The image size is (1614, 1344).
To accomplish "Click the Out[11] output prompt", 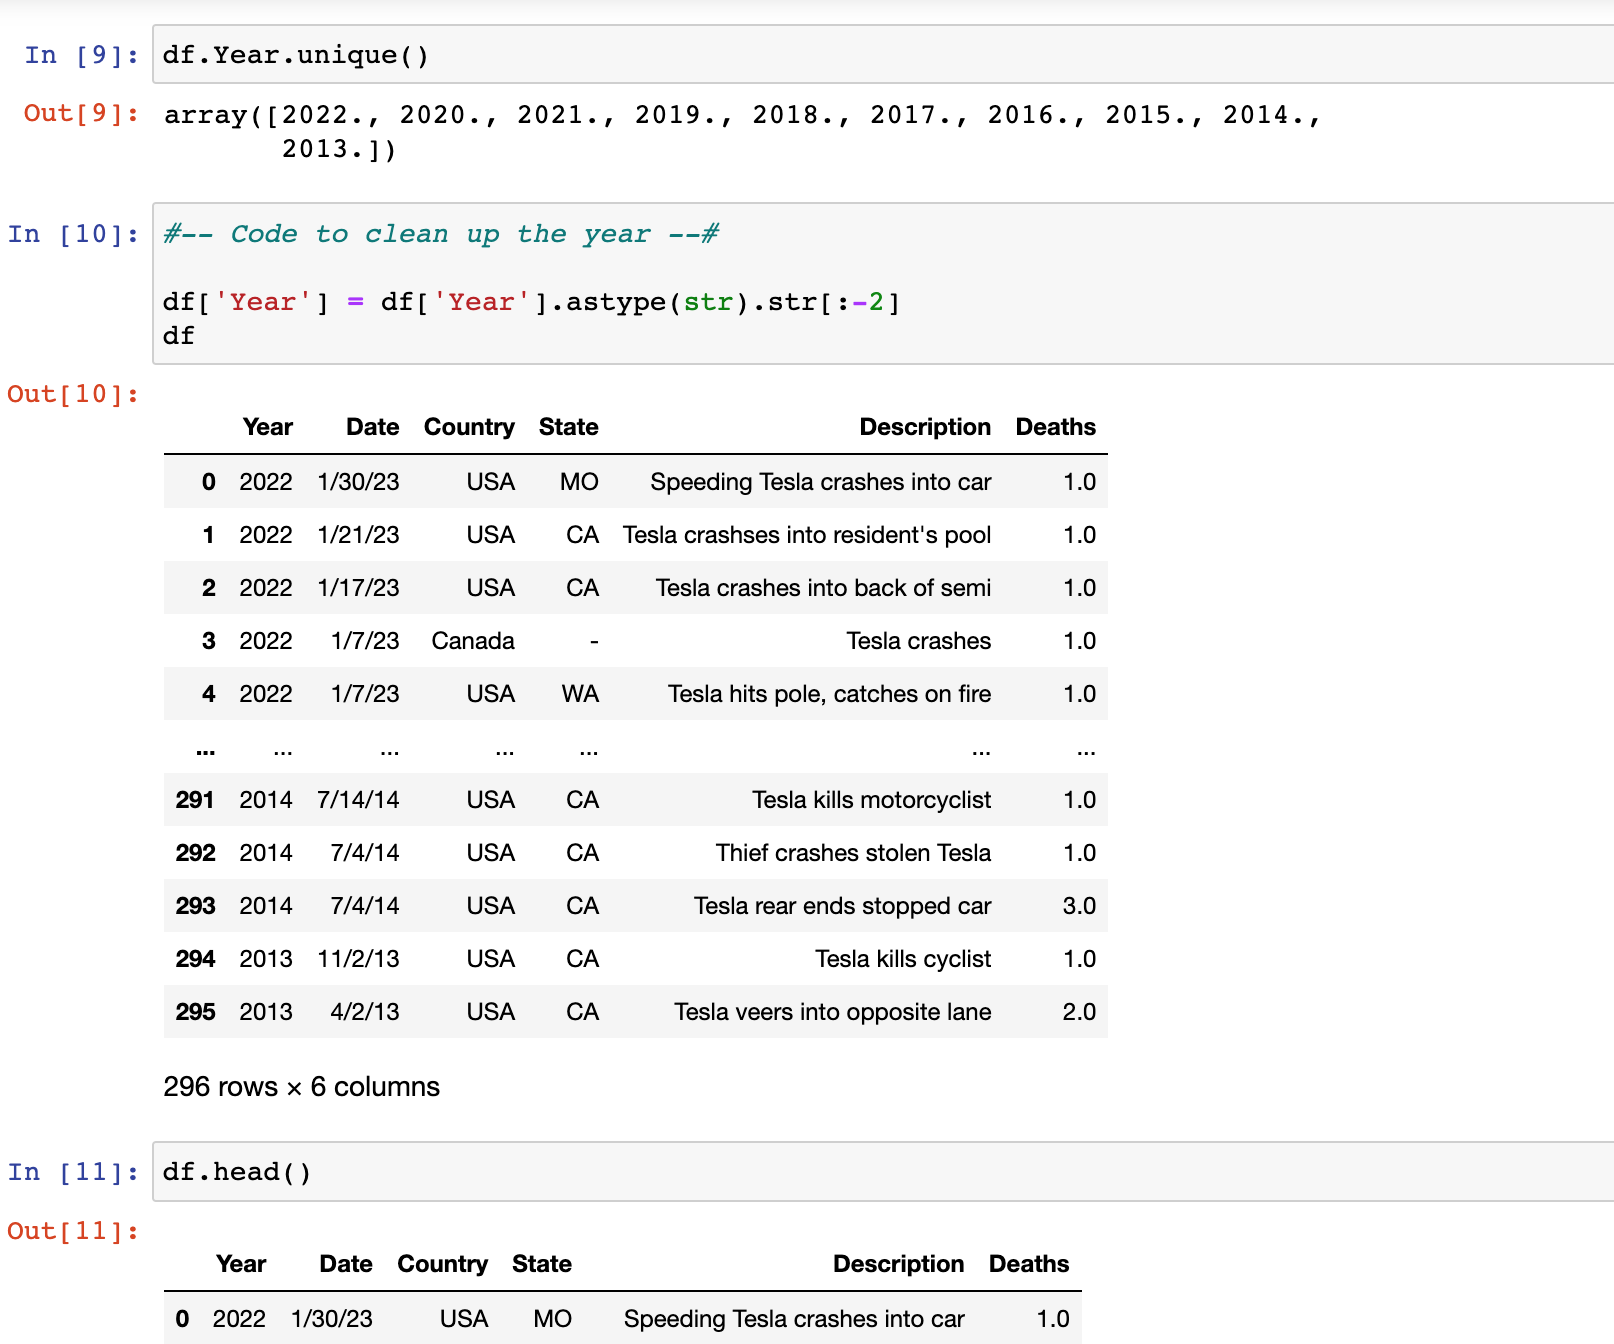I will tap(73, 1231).
